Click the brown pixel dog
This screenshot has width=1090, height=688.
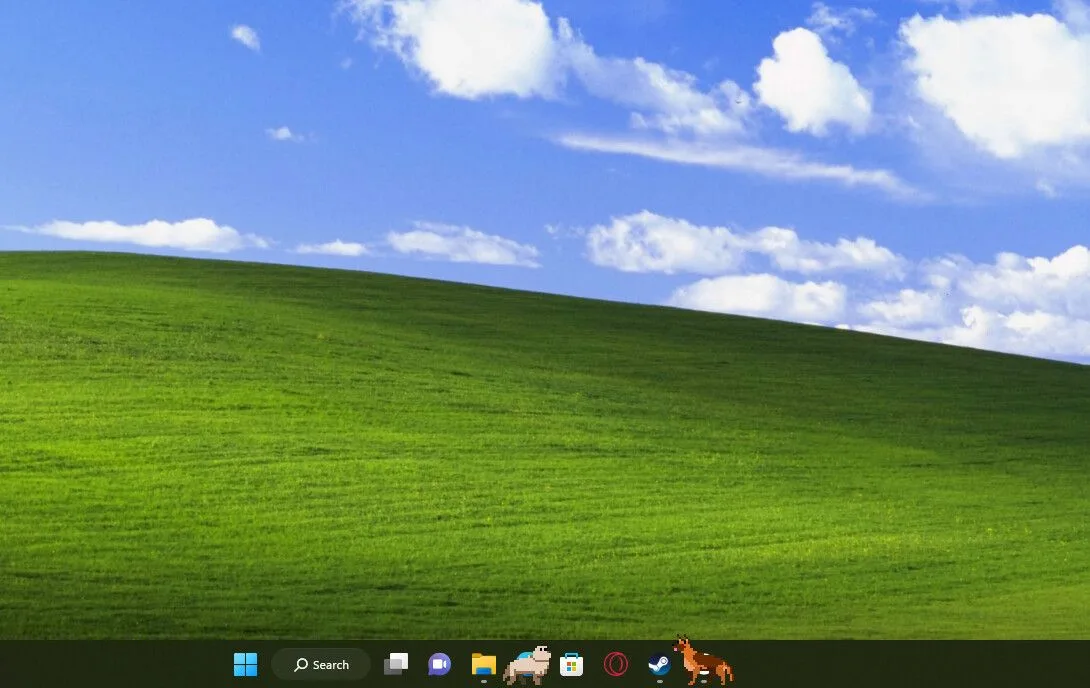tap(703, 662)
